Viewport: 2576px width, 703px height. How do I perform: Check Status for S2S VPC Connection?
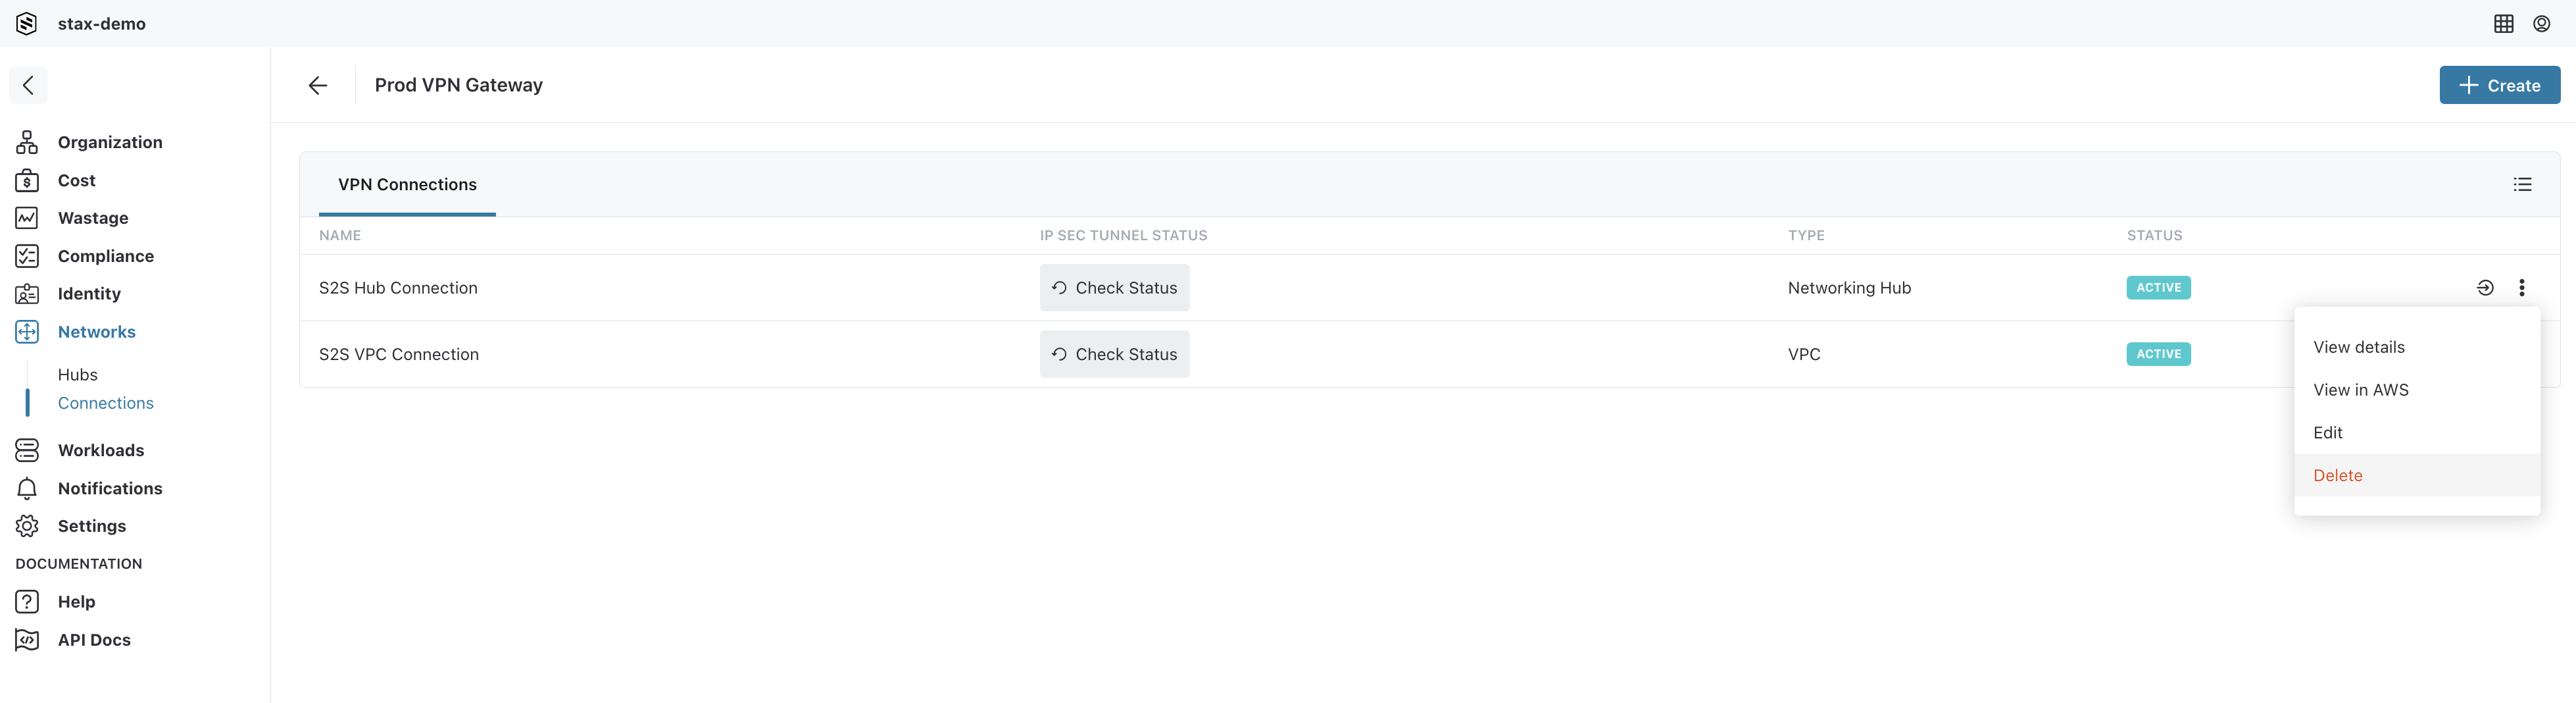pos(1114,354)
